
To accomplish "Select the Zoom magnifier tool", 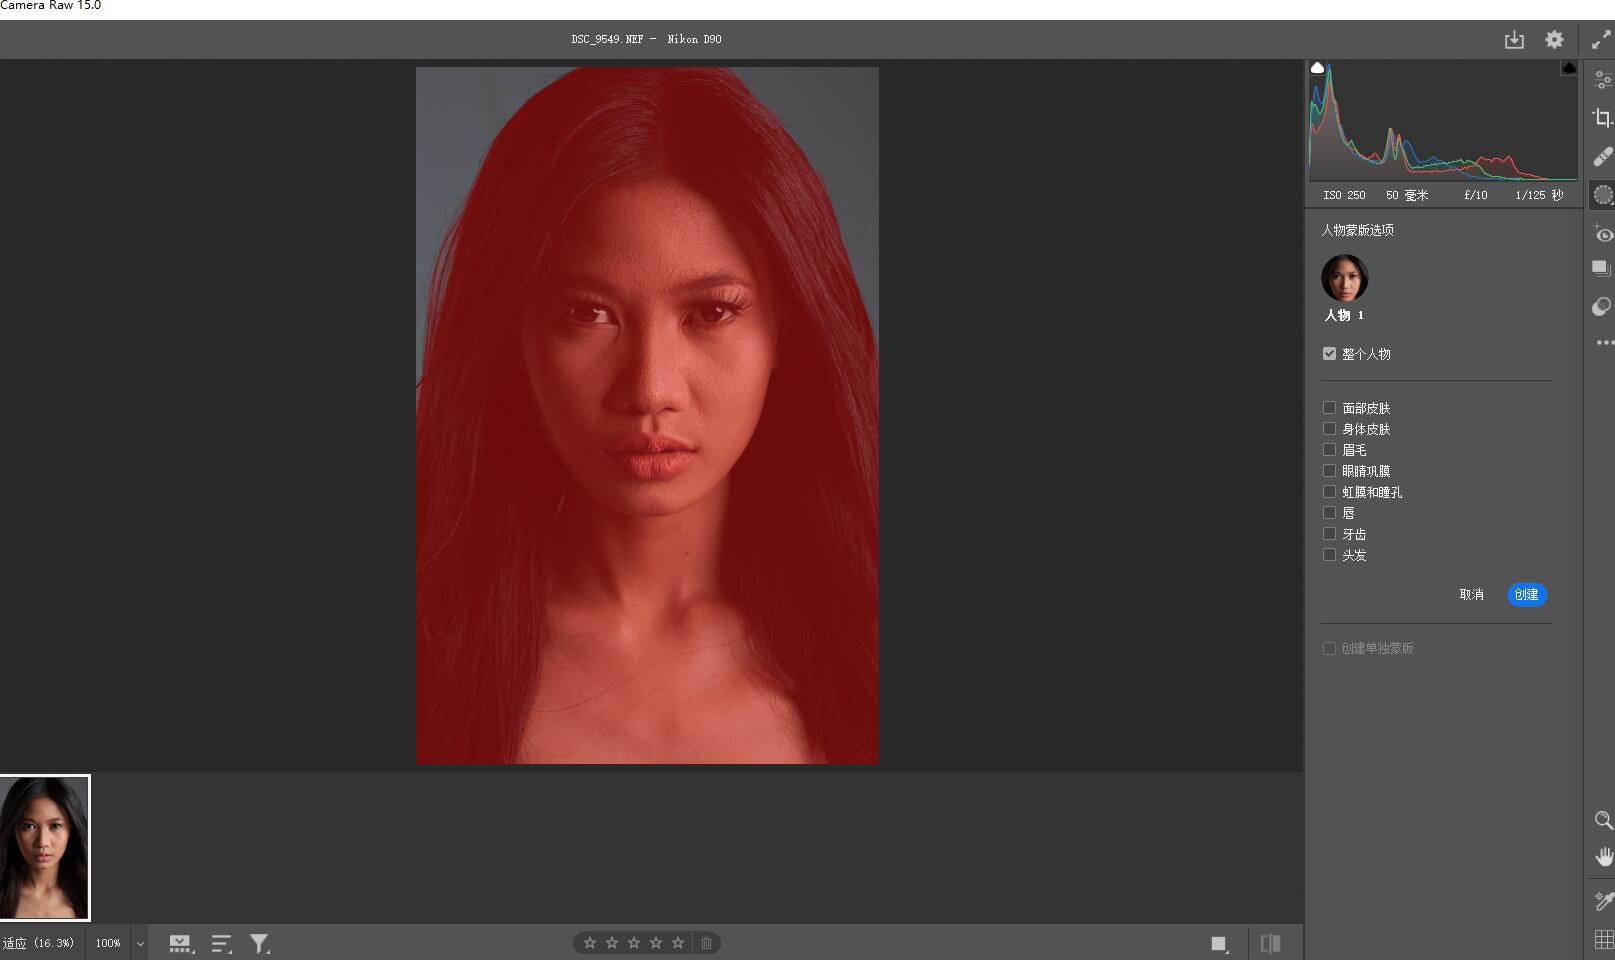I will pos(1602,820).
